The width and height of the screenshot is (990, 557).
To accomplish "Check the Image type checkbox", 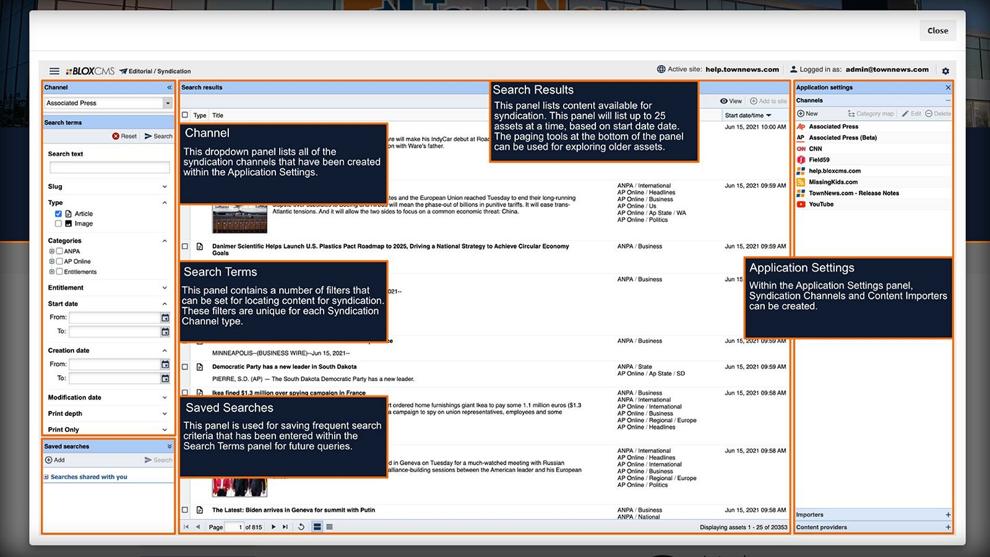I will [x=58, y=224].
